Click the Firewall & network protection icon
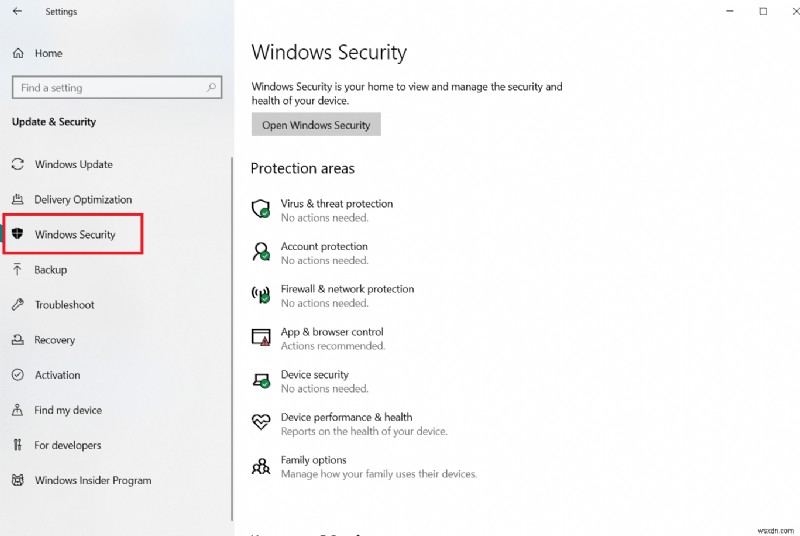Viewport: 800px width, 536px height. (261, 295)
